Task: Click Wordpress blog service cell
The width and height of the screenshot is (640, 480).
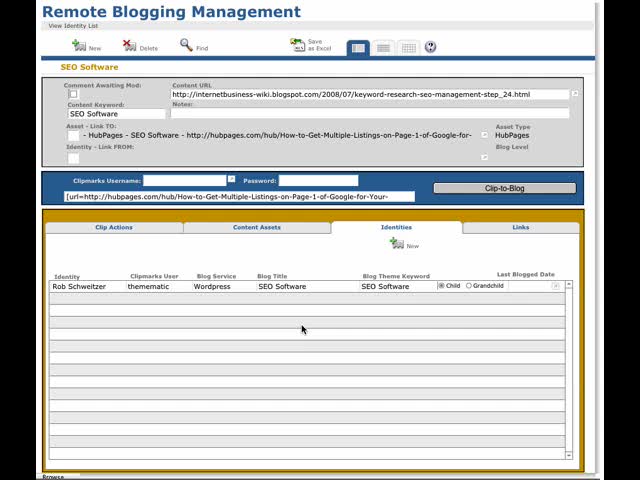Action: point(224,287)
